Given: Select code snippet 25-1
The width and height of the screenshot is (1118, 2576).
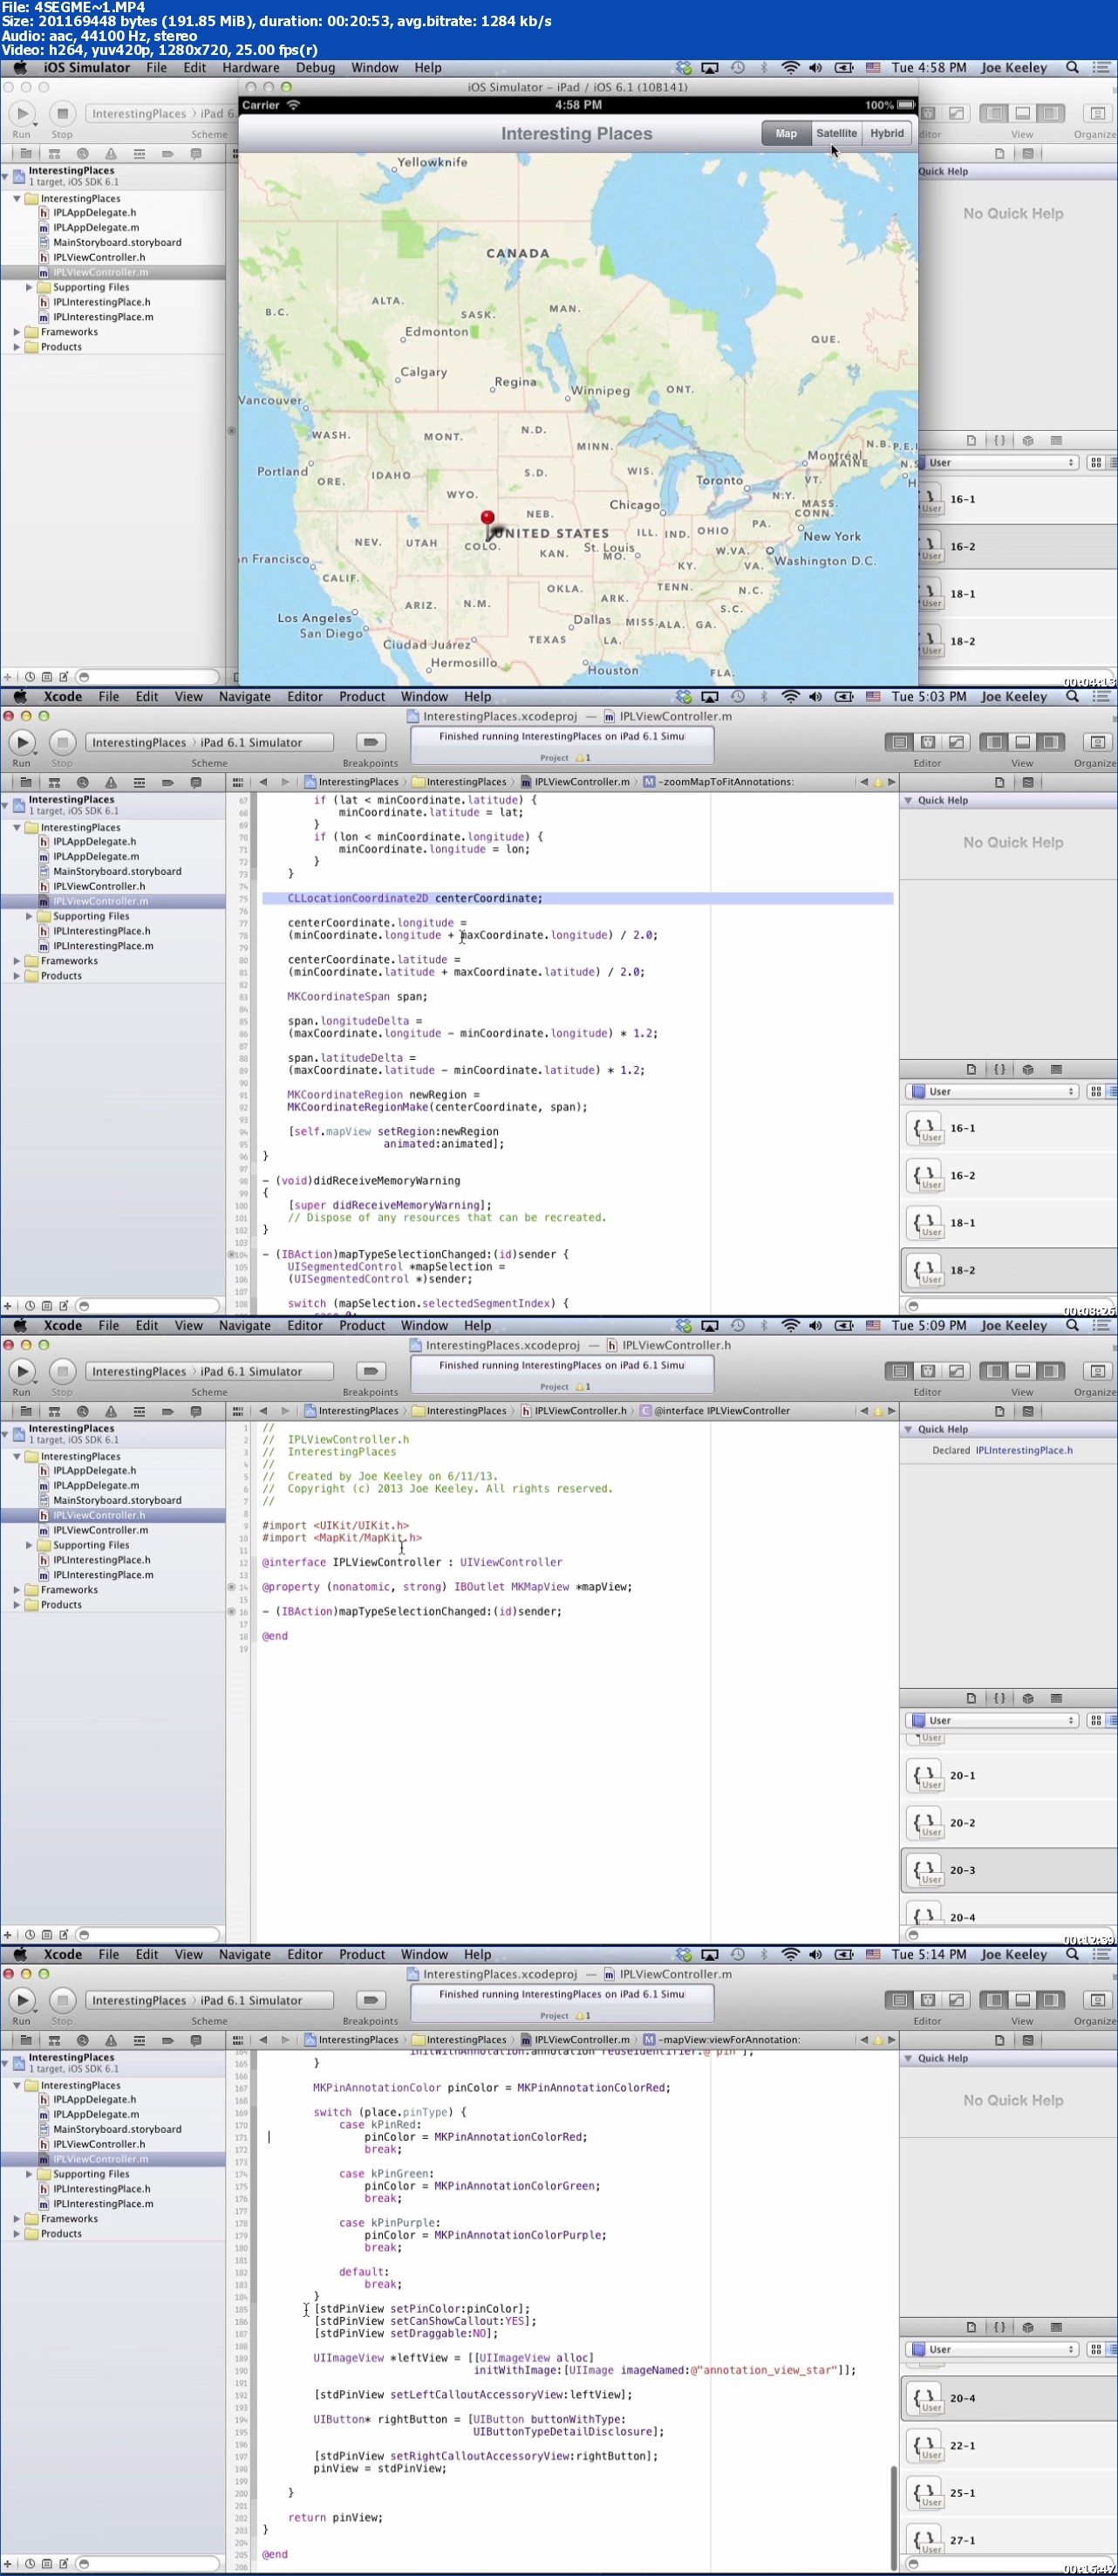Looking at the screenshot, I should 1009,2493.
